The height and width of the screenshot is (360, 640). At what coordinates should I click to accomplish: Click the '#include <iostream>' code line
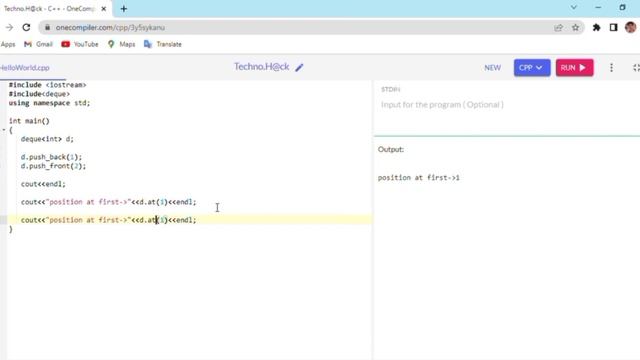[47, 85]
